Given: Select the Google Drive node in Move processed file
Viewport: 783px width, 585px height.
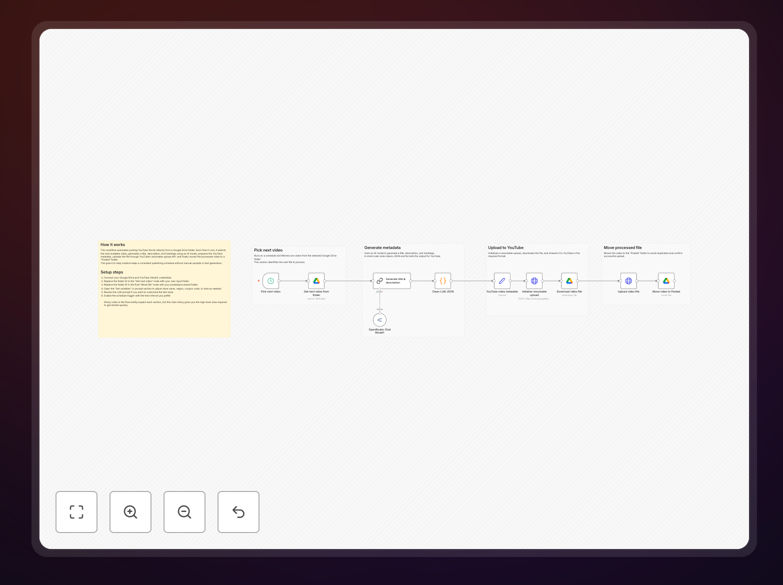Looking at the screenshot, I should point(666,281).
